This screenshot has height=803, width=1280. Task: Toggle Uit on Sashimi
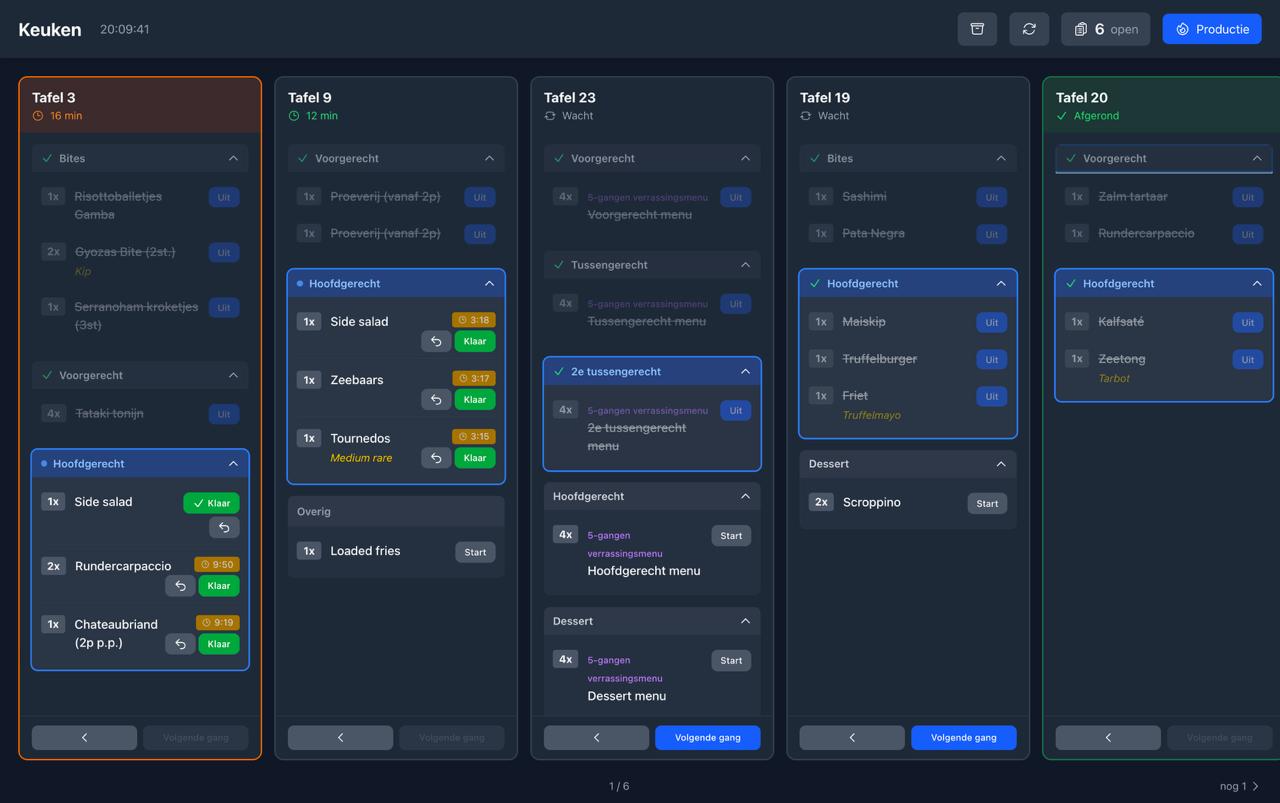(992, 197)
